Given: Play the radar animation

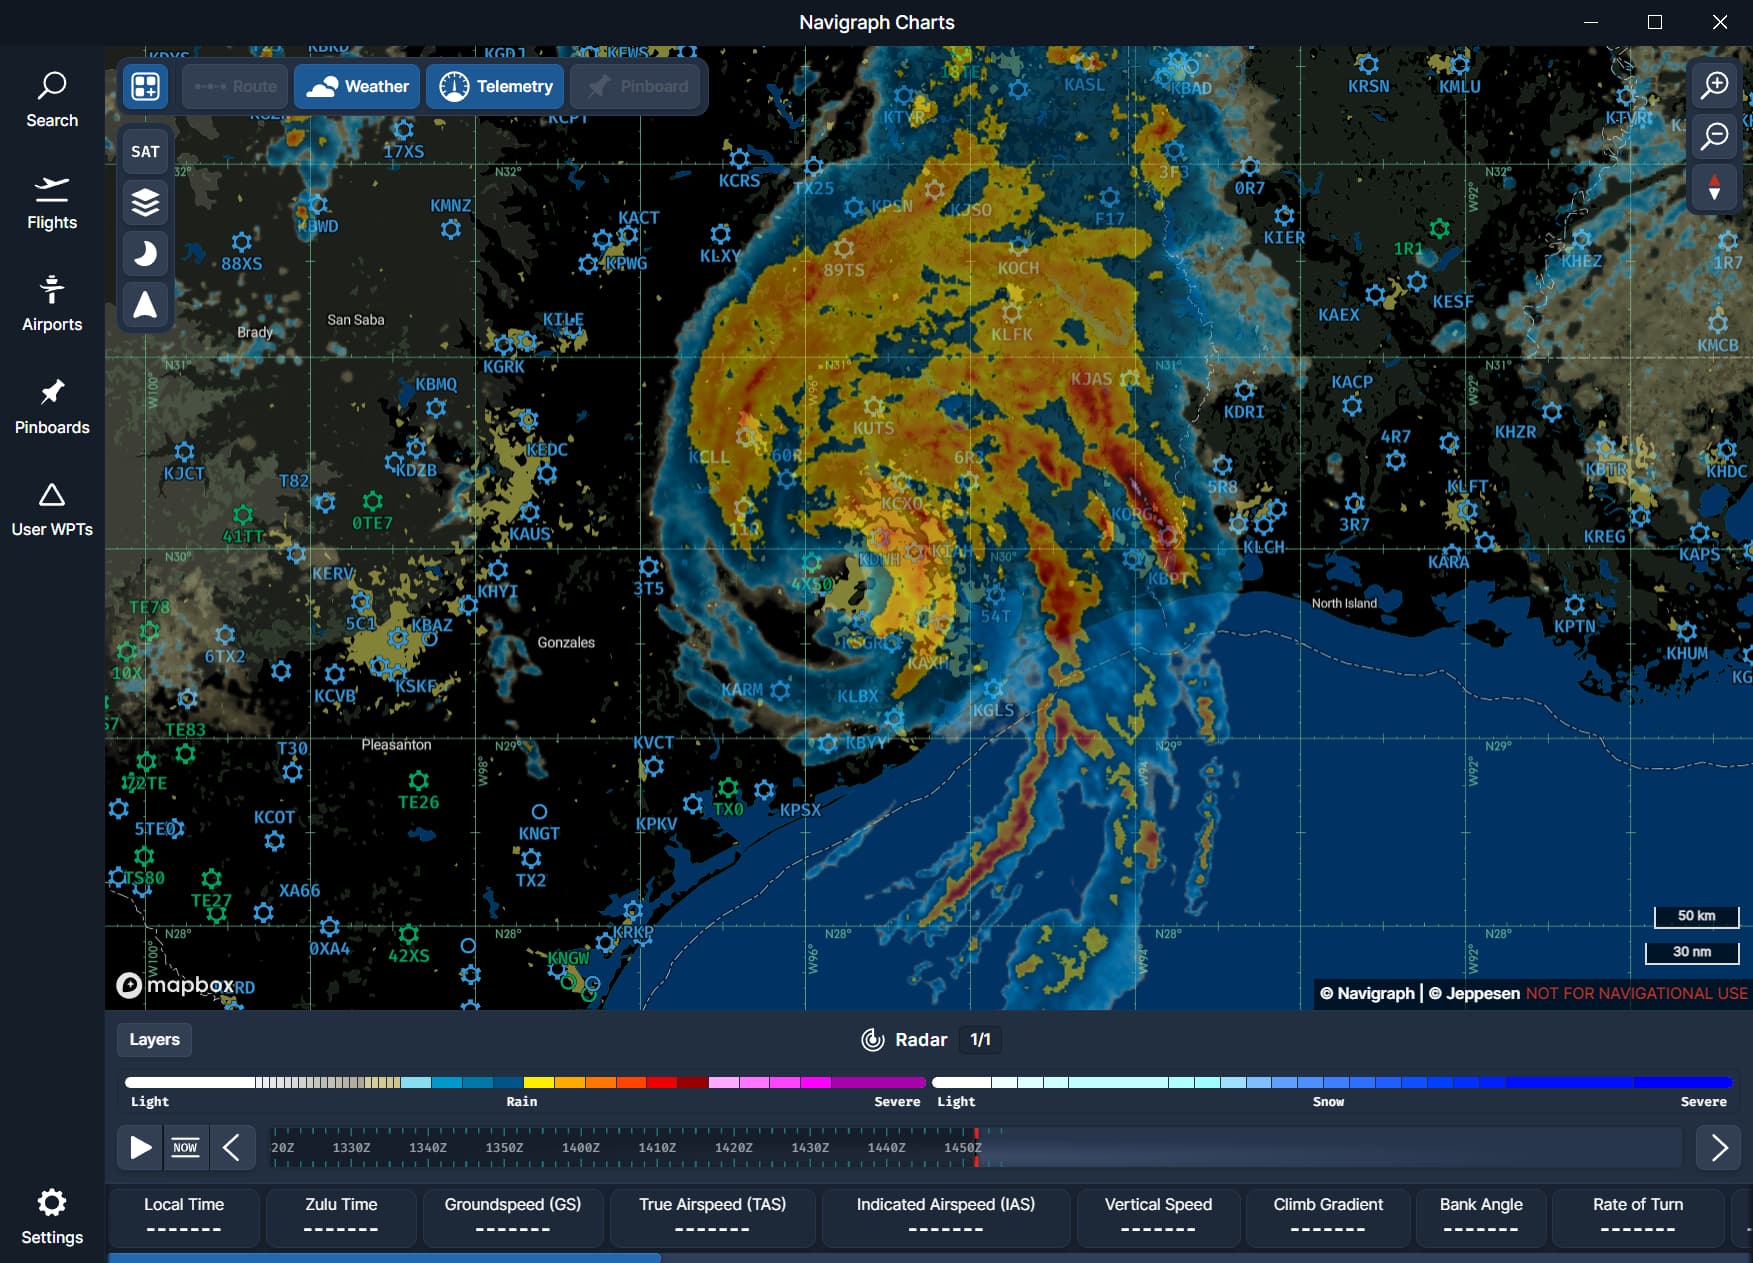Looking at the screenshot, I should 141,1147.
